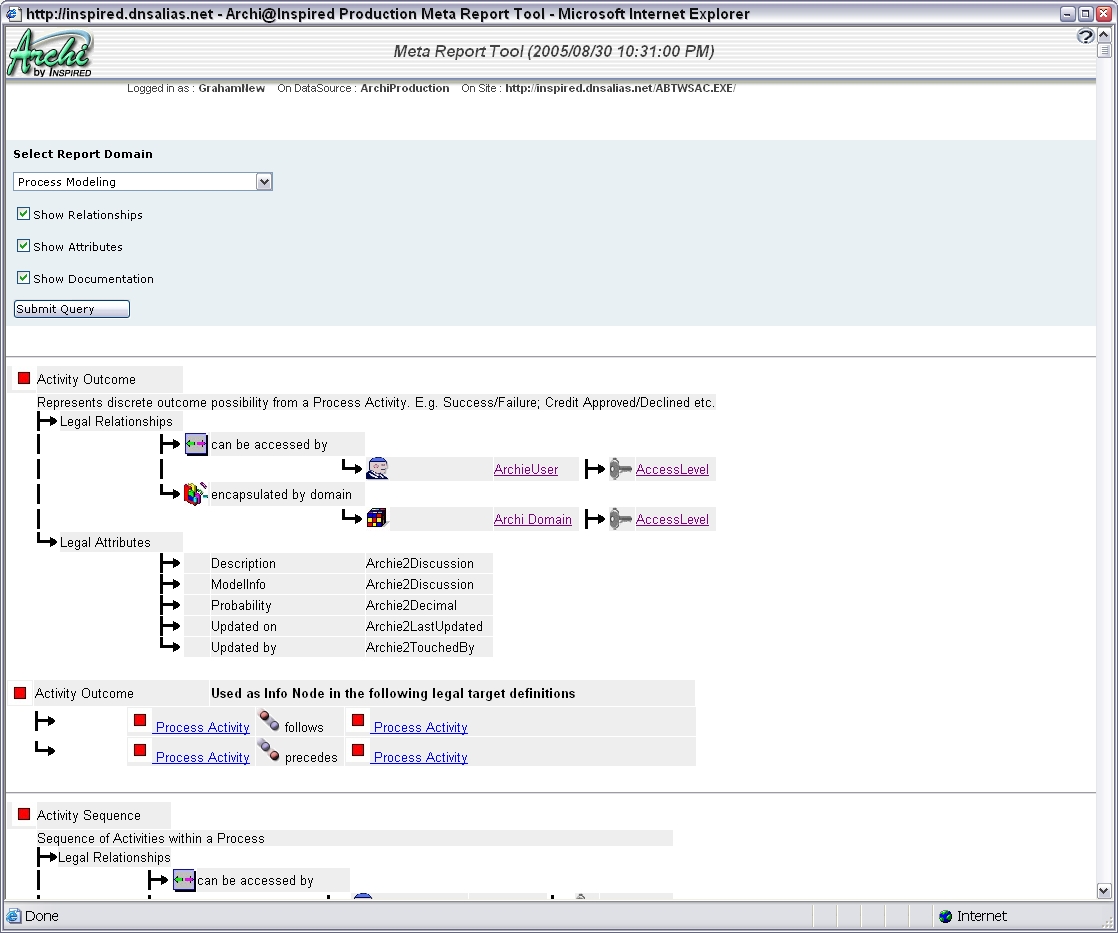Click the 'precedes' relationship icon
1118x933 pixels.
coord(269,752)
